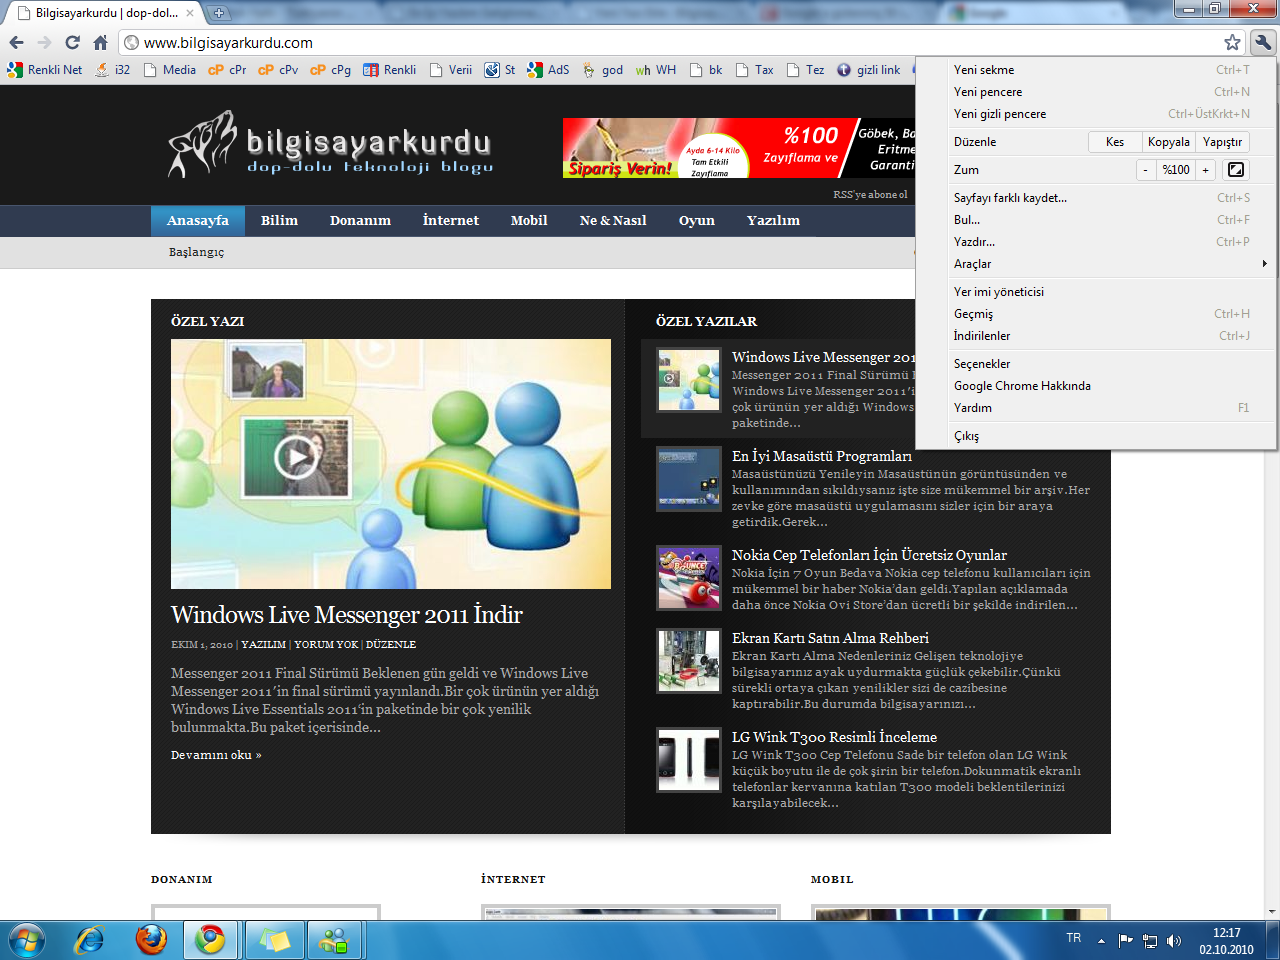Click the wrench settings icon
Screen dimensions: 1280x960
[x=1262, y=42]
